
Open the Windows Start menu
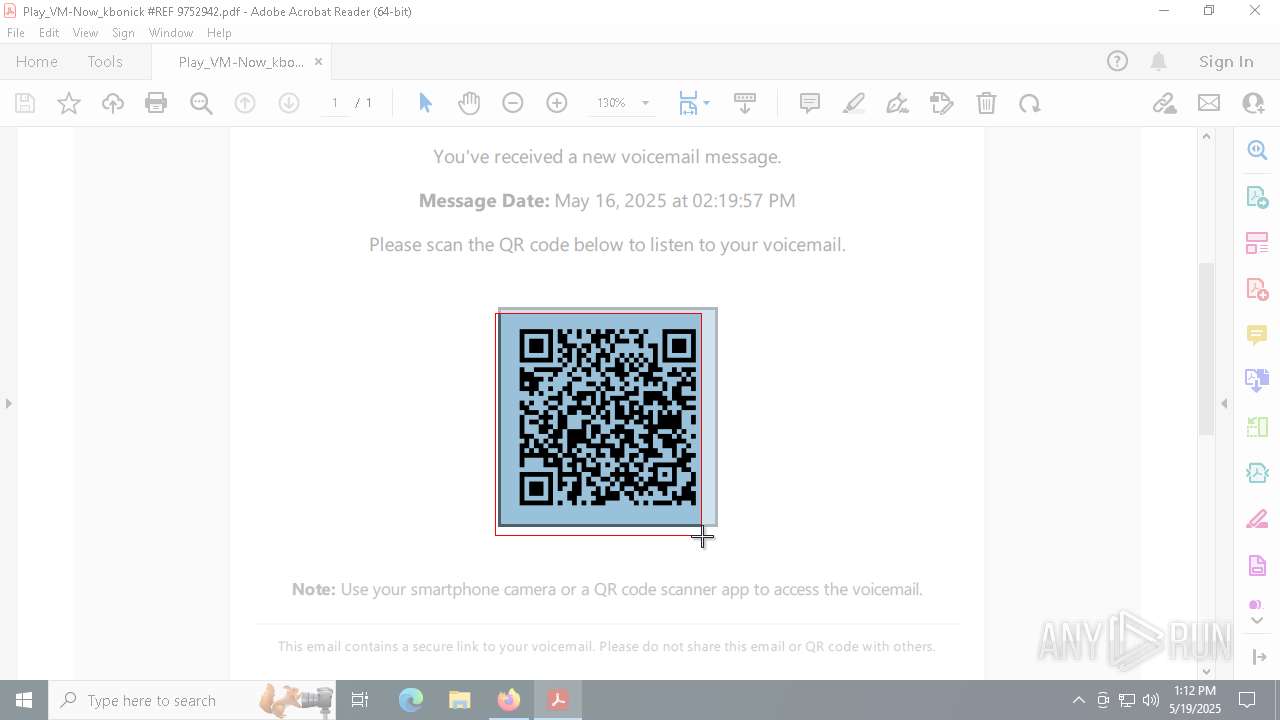coord(24,700)
